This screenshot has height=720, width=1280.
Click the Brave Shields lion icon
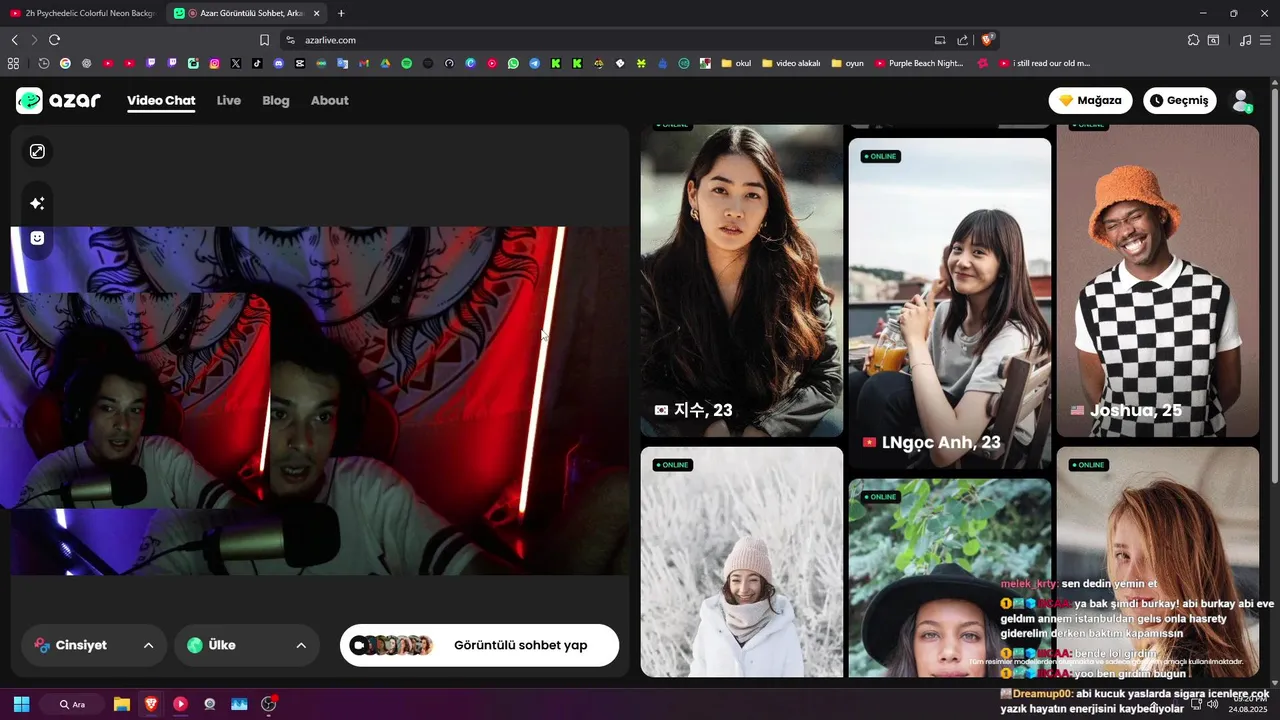point(987,40)
